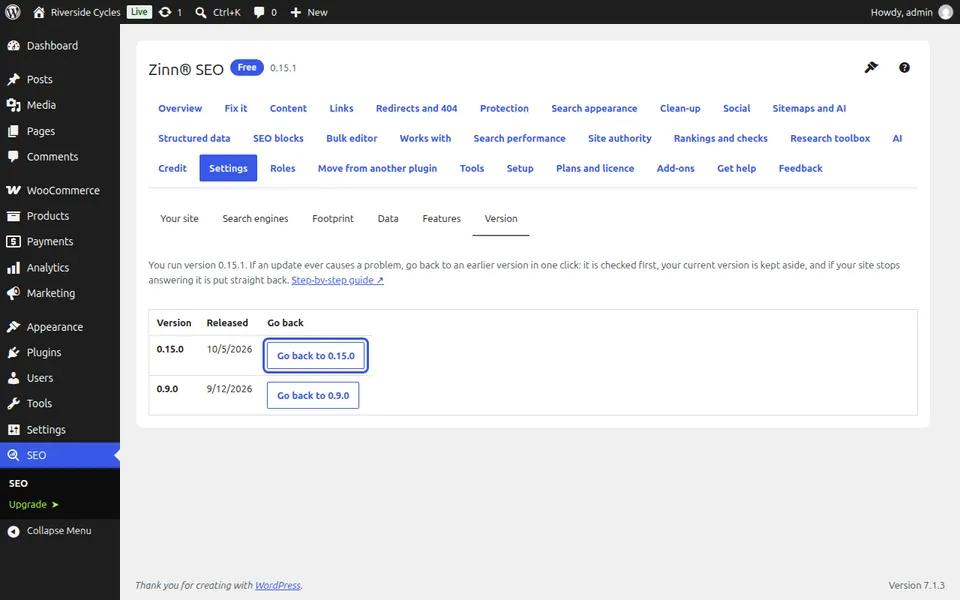
Task: Open the Your site tab
Action: [x=179, y=219]
